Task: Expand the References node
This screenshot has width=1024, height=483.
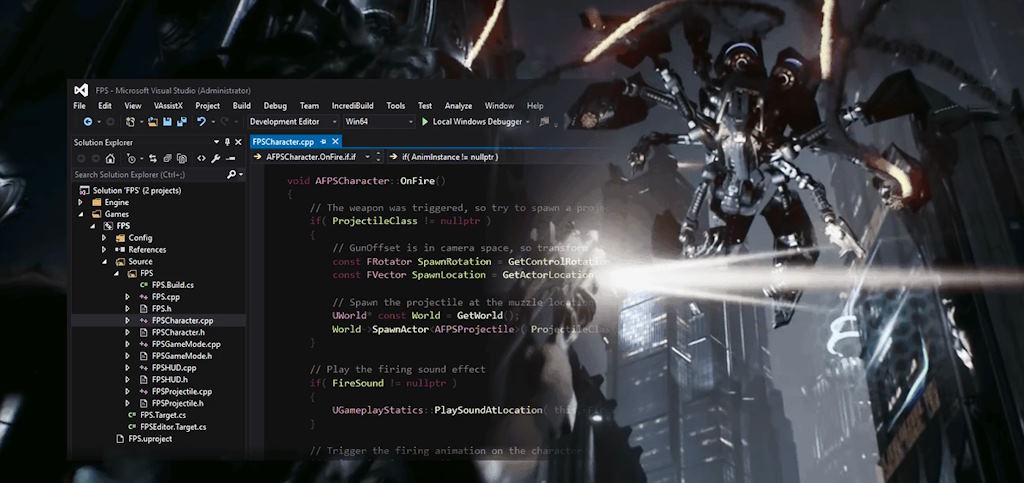Action: coord(104,249)
